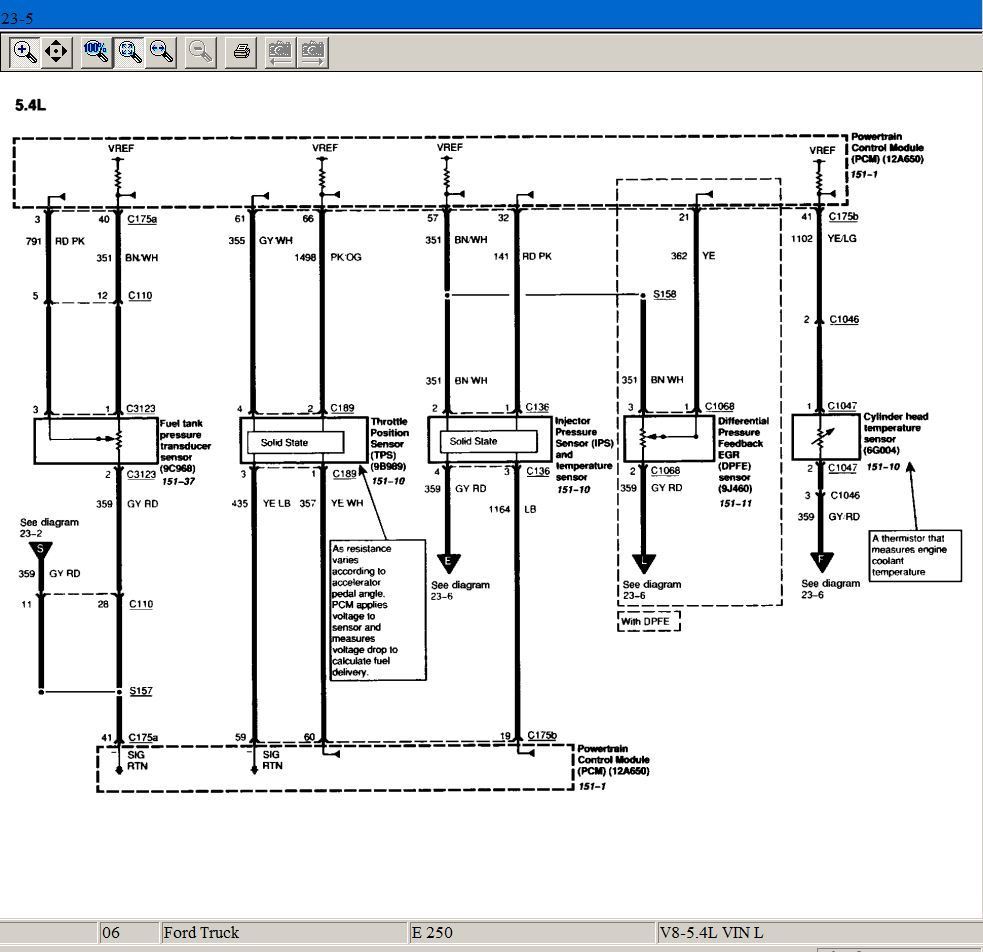Fit the diagram to page width
This screenshot has width=983, height=952.
161,51
